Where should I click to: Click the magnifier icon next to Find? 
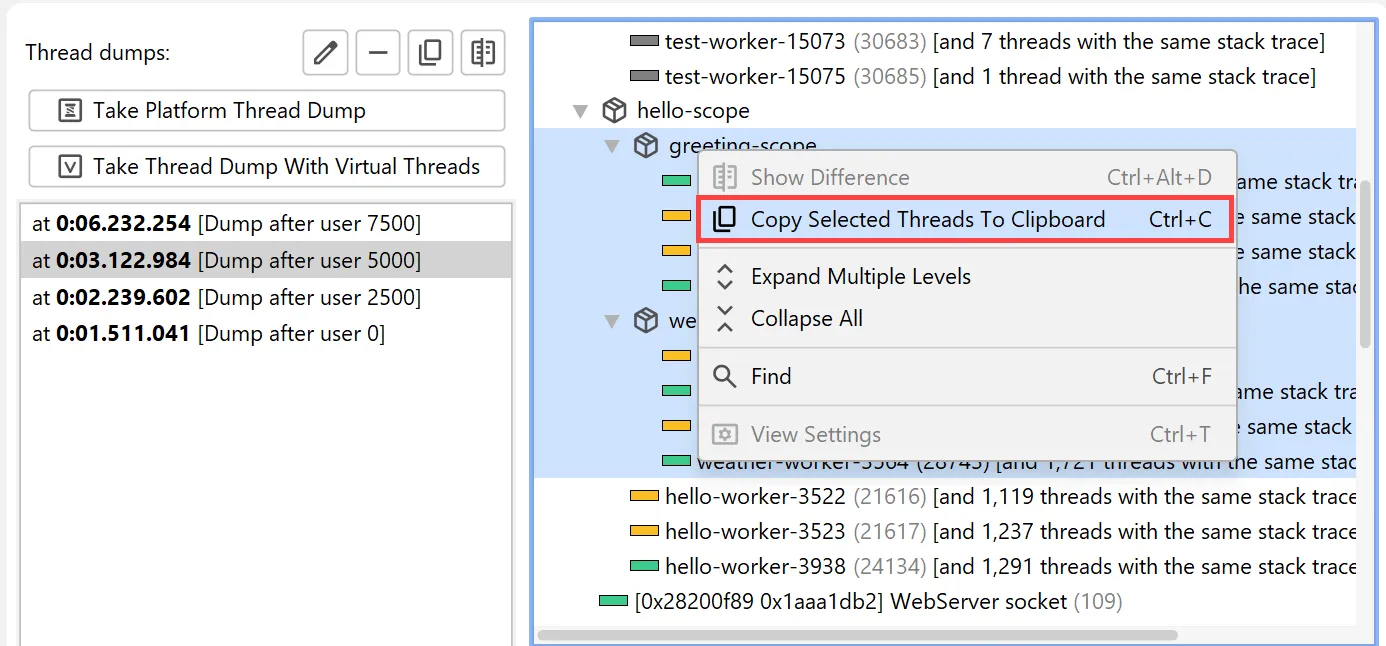click(725, 377)
